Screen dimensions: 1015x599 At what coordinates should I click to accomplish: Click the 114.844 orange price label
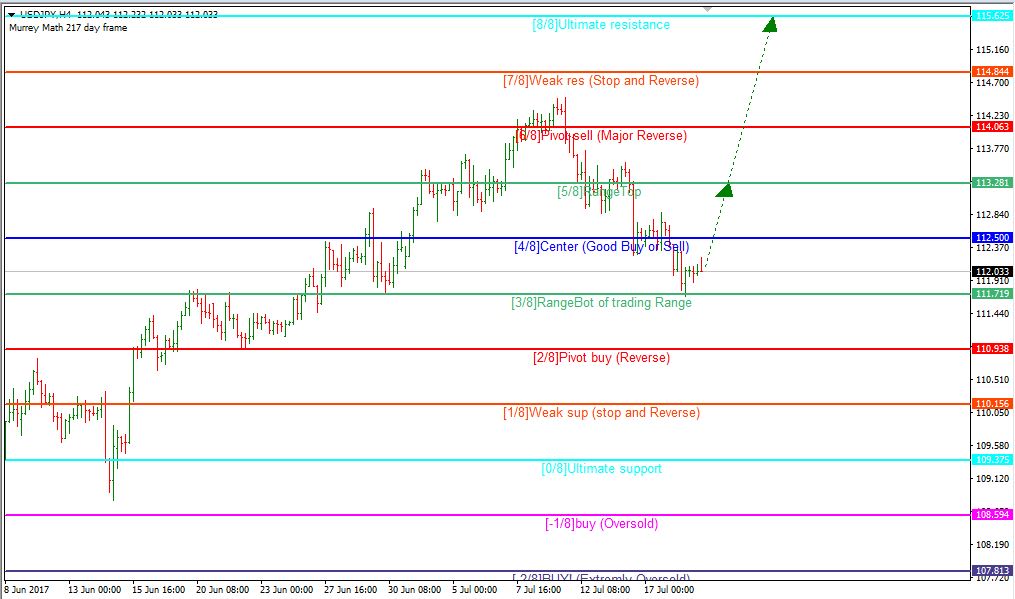point(992,72)
